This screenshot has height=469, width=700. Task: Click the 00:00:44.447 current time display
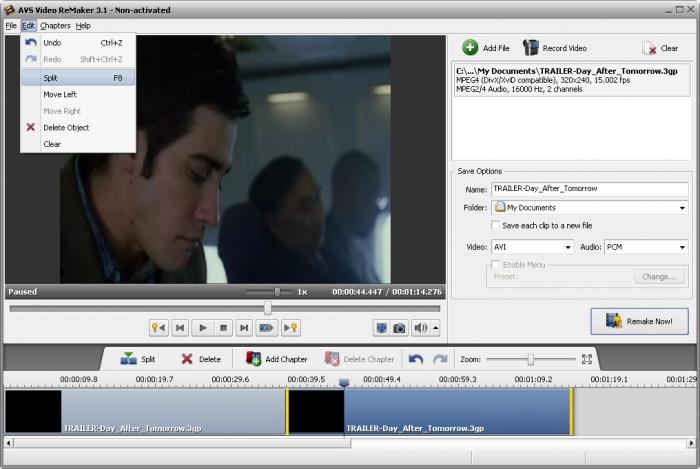pos(357,292)
